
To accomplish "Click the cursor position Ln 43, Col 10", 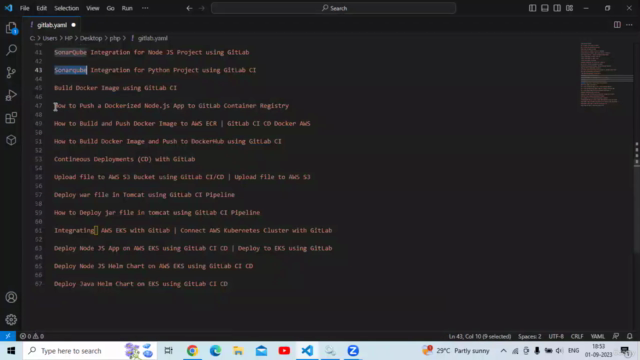I will coord(480,336).
